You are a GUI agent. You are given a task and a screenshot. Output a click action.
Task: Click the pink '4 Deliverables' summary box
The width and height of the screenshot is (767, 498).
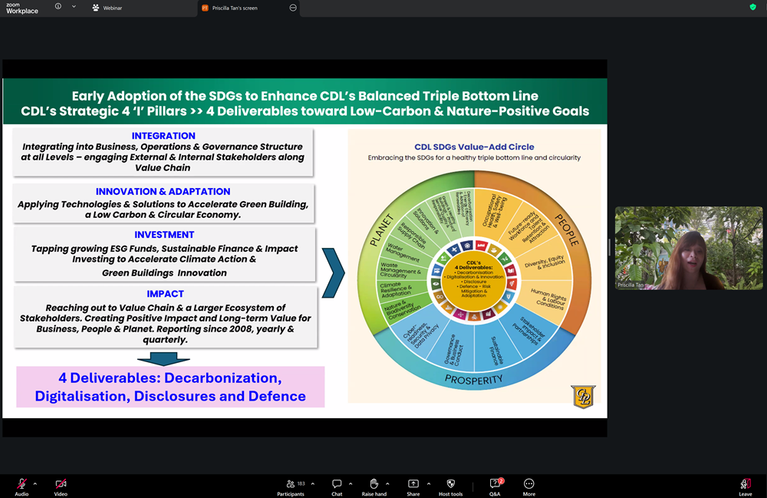tap(170, 387)
